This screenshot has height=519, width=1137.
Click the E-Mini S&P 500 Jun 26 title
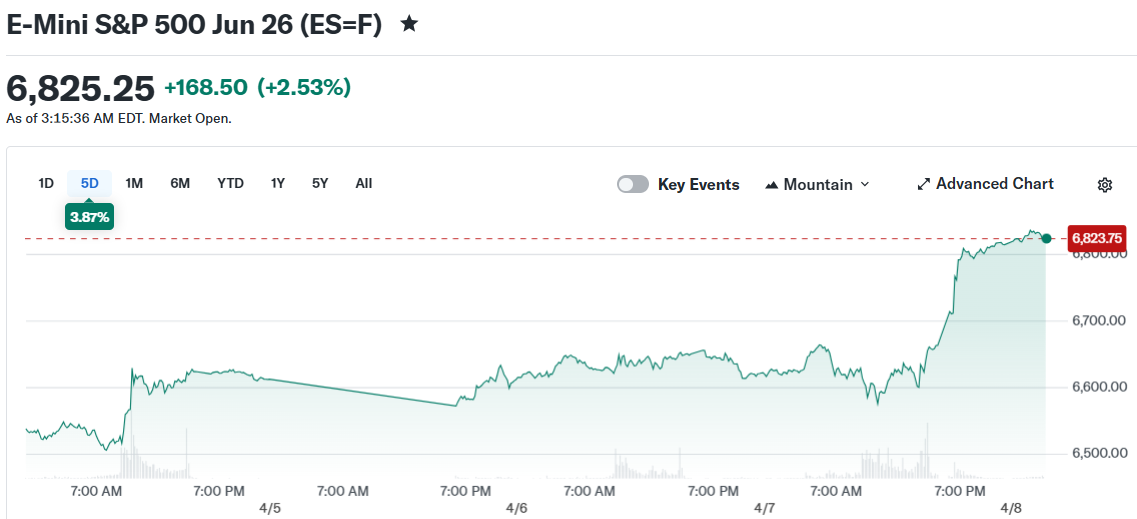coord(194,25)
